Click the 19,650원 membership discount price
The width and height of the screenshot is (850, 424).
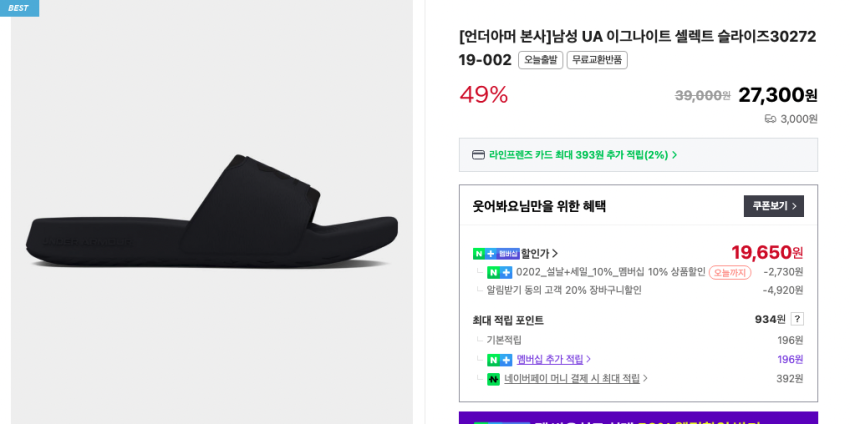pyautogui.click(x=767, y=252)
